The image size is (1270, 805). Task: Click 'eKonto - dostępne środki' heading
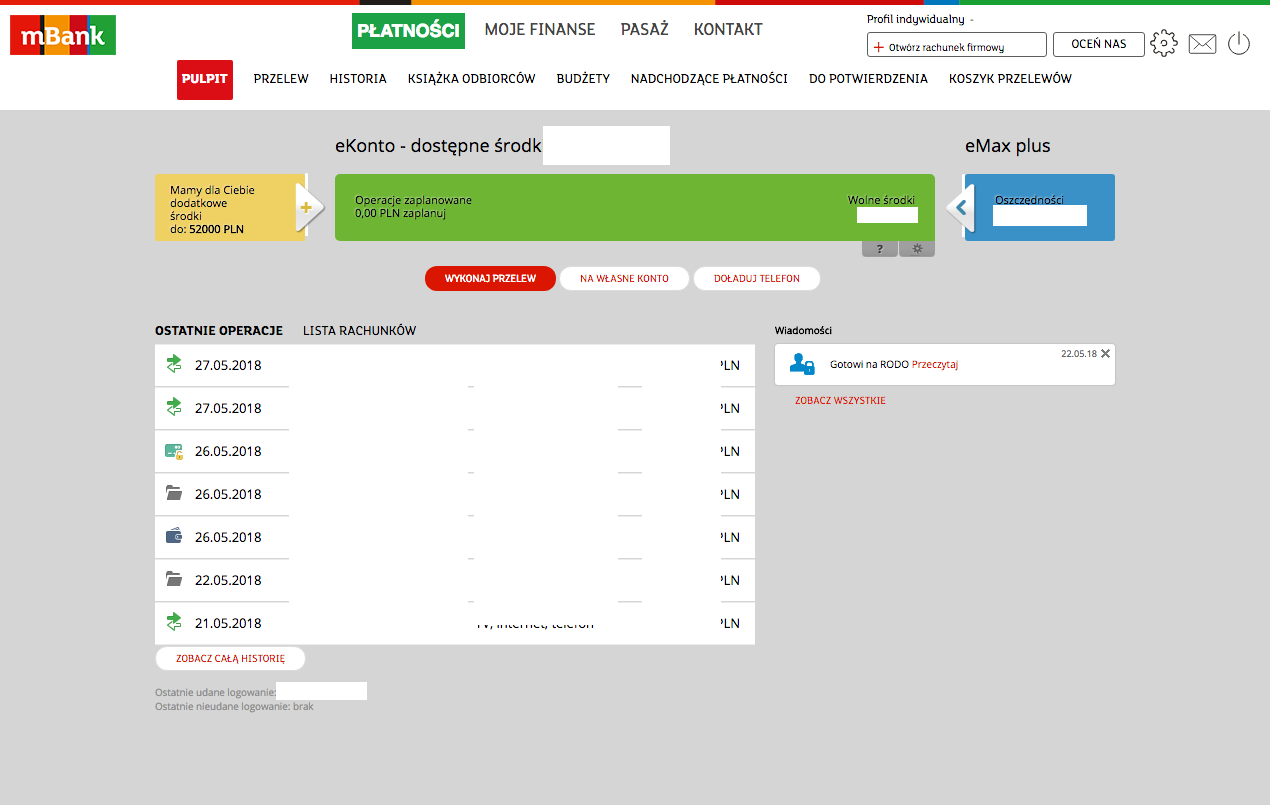[x=438, y=146]
